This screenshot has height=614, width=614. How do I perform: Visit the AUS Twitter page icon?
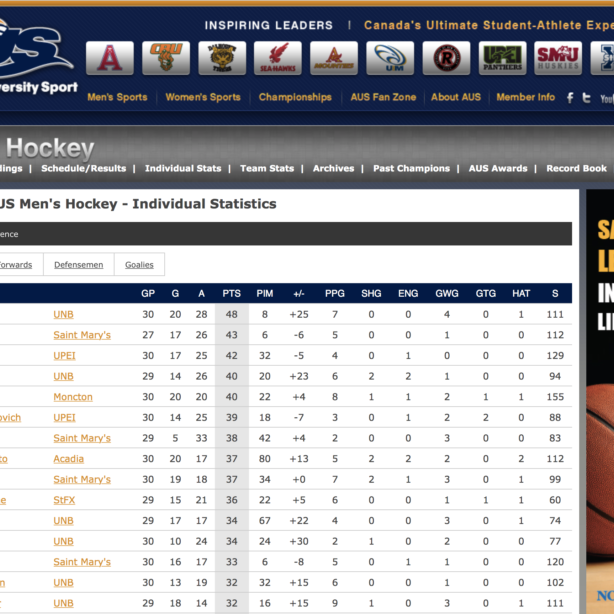(586, 98)
